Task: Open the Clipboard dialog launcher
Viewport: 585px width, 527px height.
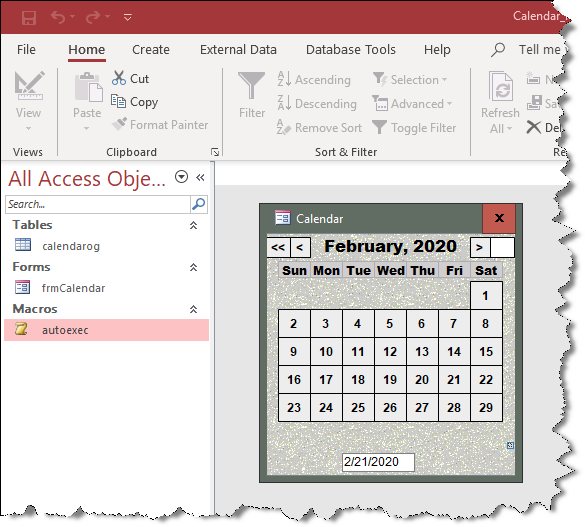Action: (x=215, y=152)
